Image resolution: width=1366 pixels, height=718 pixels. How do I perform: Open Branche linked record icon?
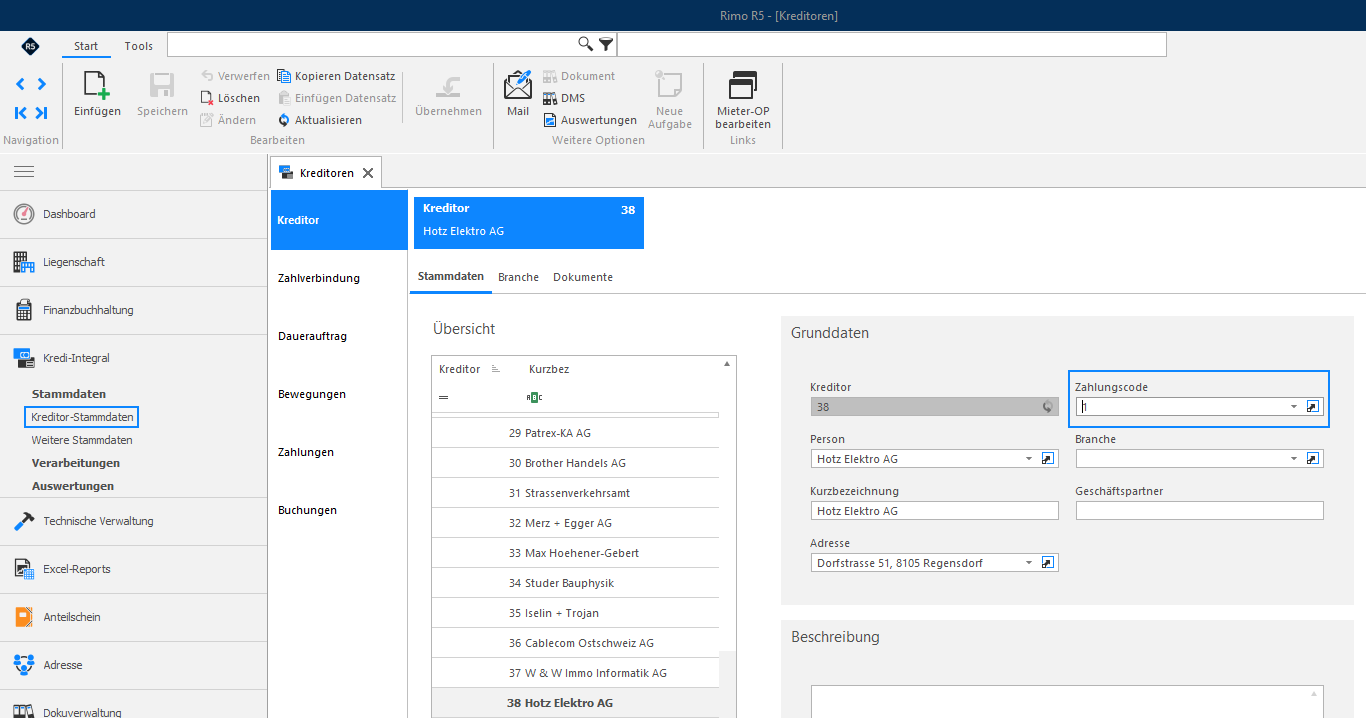pyautogui.click(x=1313, y=459)
